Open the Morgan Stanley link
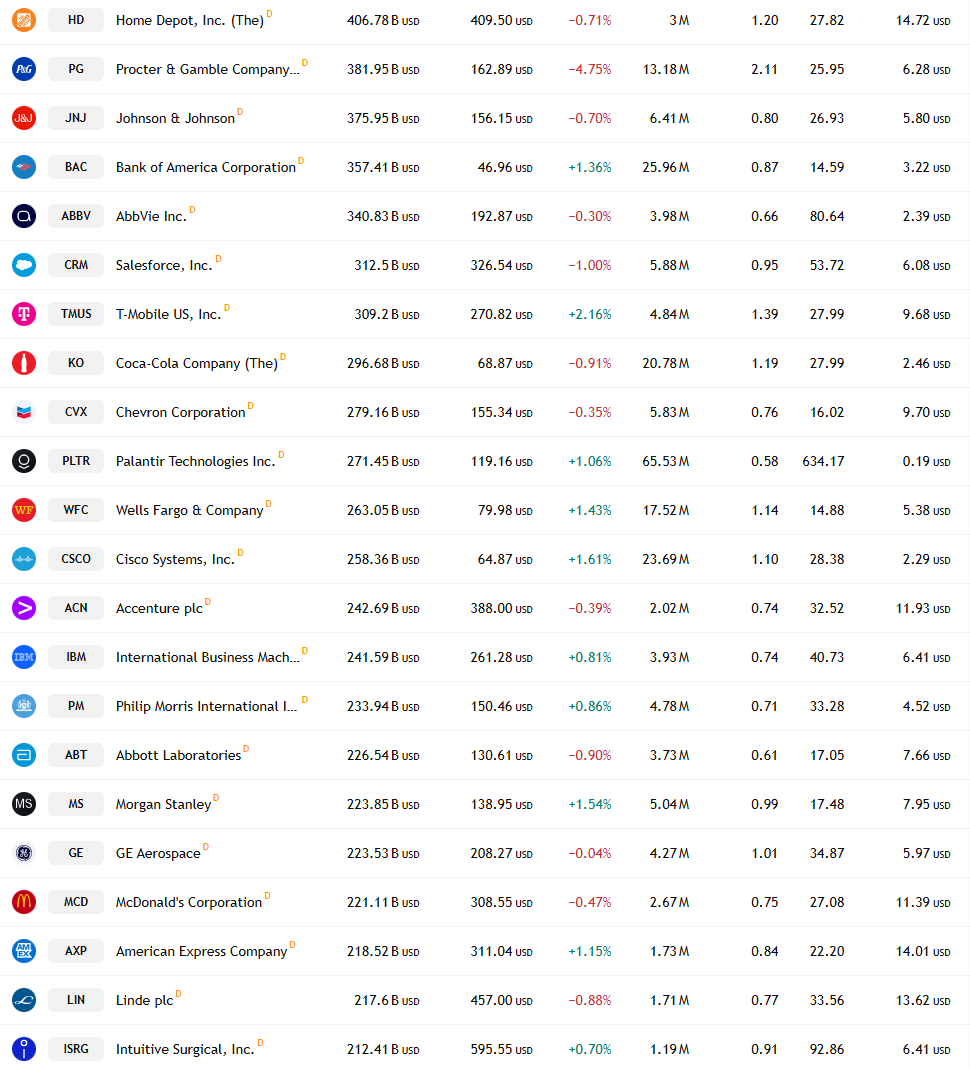 [x=164, y=804]
